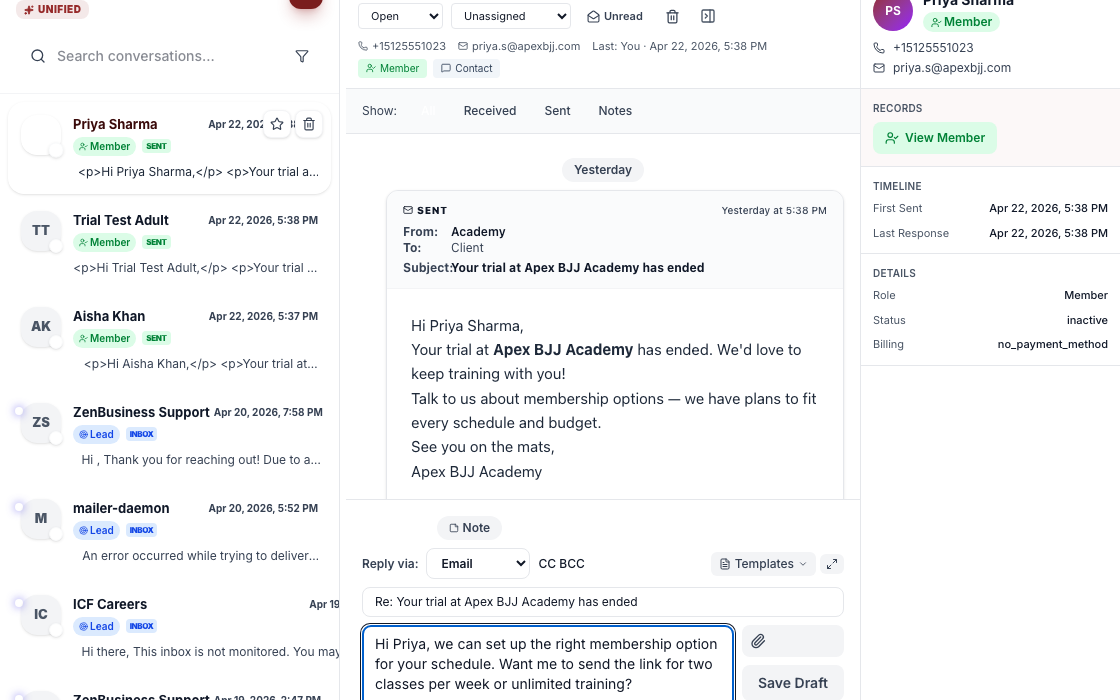
Task: Expand the Templates dropdown
Action: pos(763,564)
